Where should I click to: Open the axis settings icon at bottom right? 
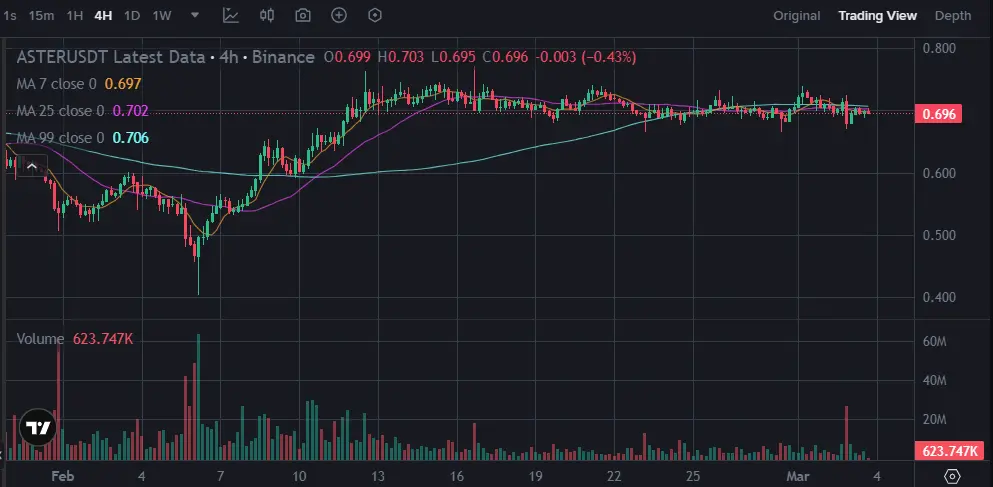pos(952,476)
